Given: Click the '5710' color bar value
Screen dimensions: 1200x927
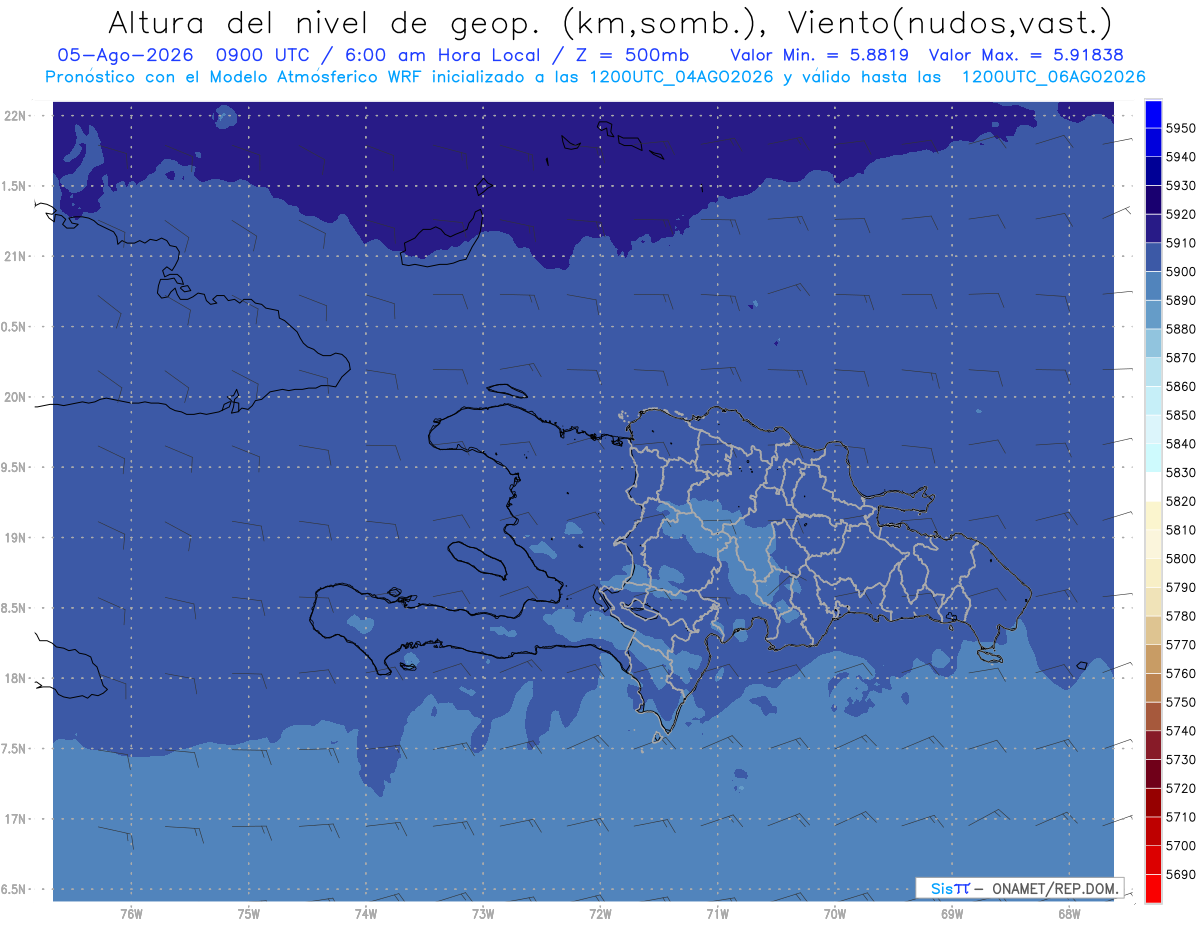Looking at the screenshot, I should point(1181,817).
